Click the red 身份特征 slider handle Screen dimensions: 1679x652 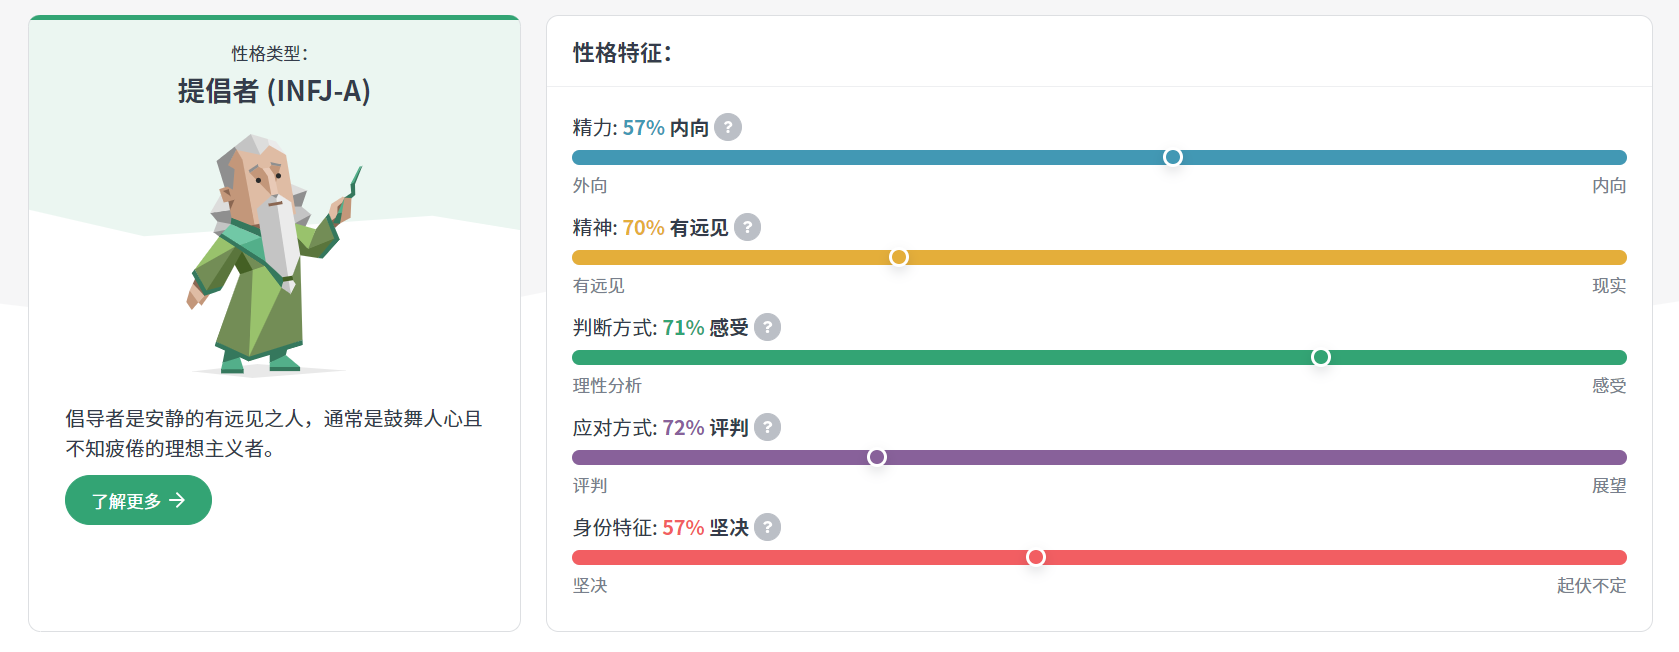click(1036, 557)
